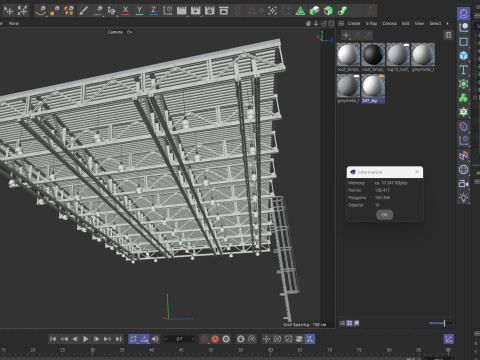
Task: Lock the Y axis
Action: tap(139, 11)
